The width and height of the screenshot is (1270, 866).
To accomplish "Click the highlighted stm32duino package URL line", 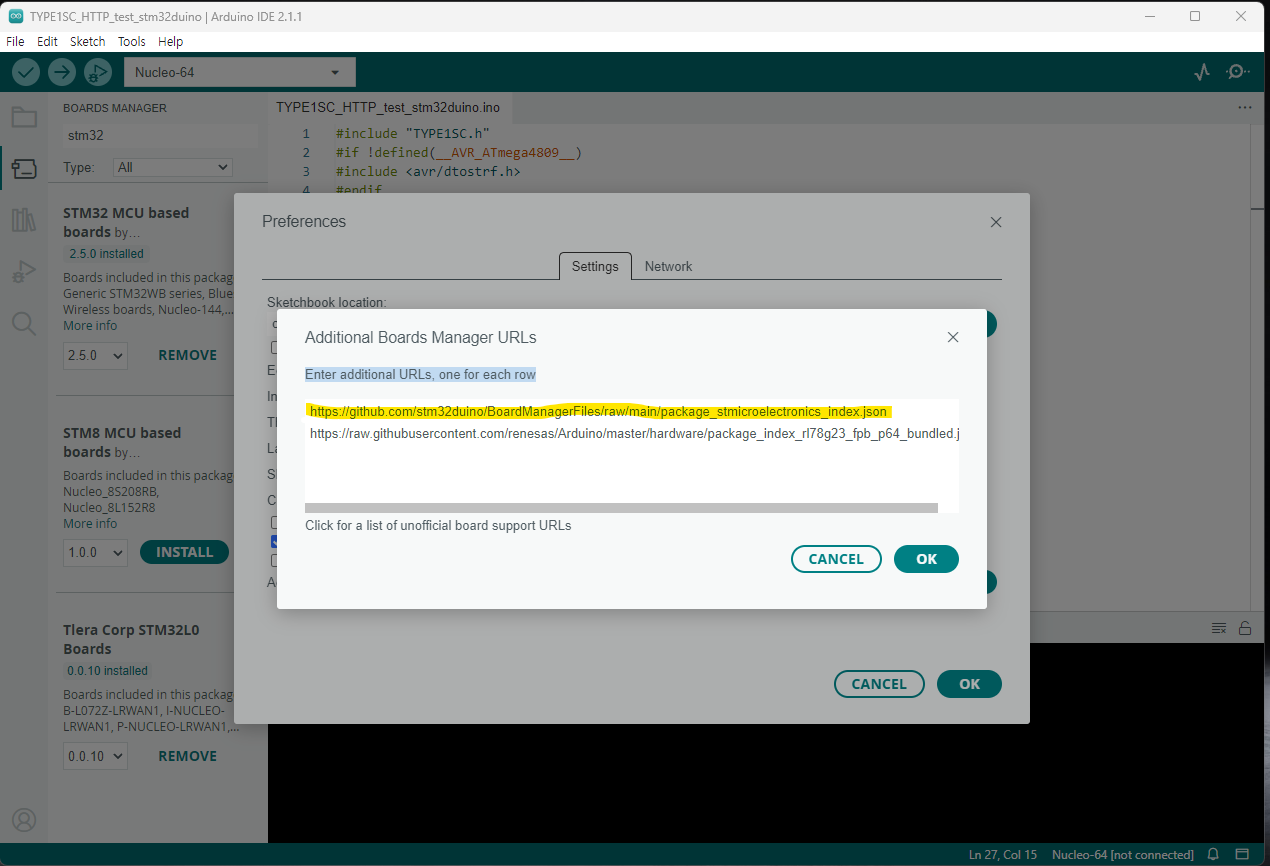I will point(598,411).
